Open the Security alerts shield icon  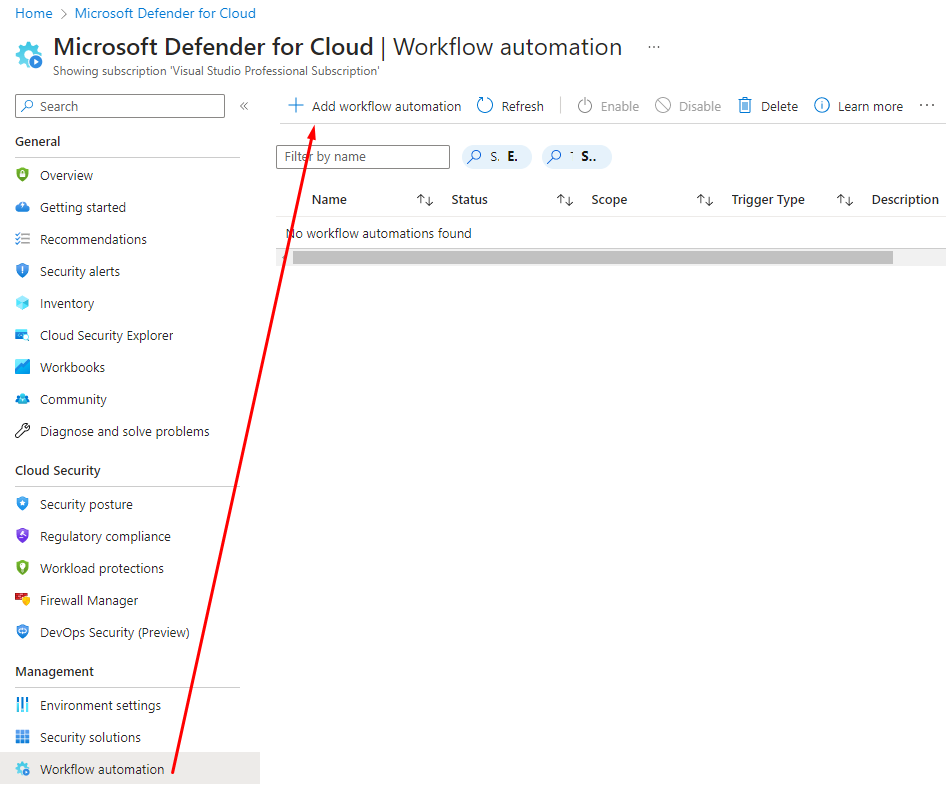(23, 271)
